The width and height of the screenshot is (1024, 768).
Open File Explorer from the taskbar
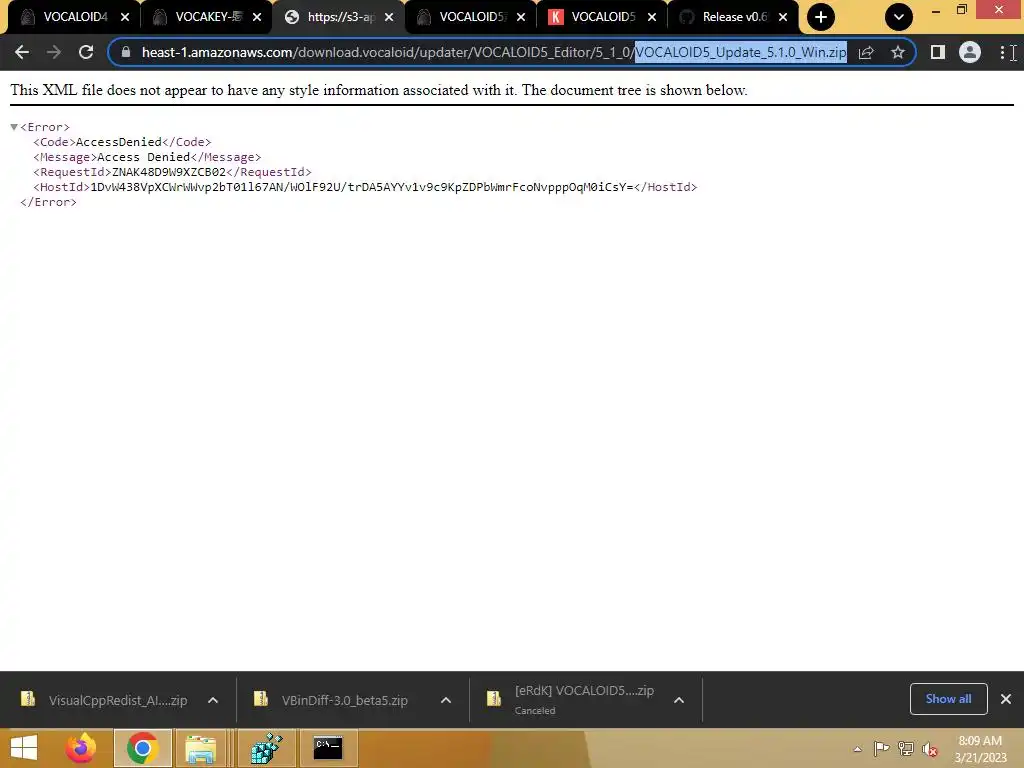click(200, 748)
